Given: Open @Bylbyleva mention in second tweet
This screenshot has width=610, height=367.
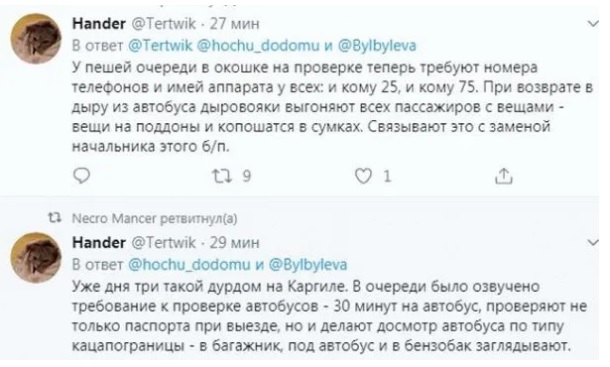Looking at the screenshot, I should pyautogui.click(x=308, y=265).
